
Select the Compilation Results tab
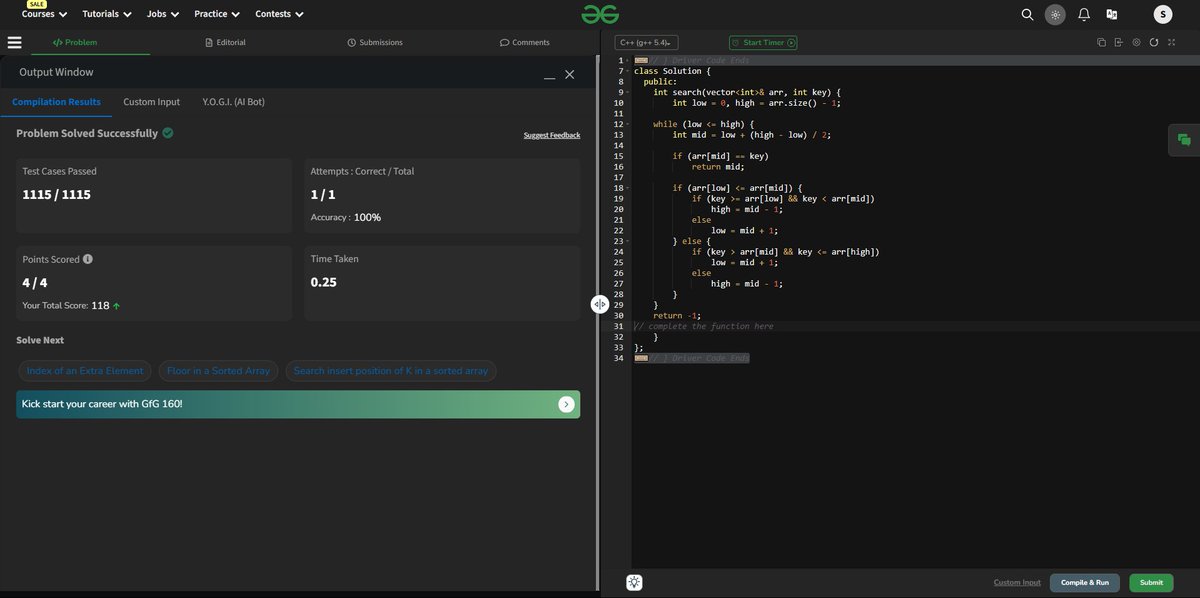click(x=56, y=102)
